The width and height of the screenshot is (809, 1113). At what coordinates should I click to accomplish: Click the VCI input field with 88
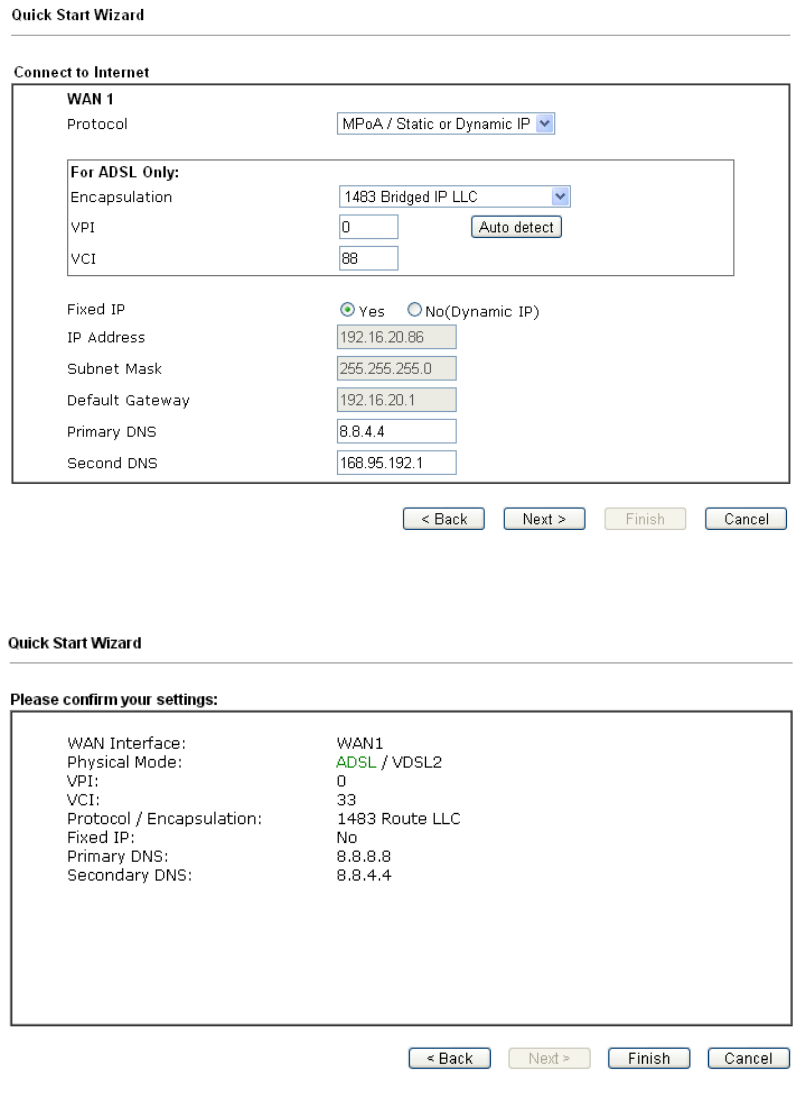coord(368,258)
